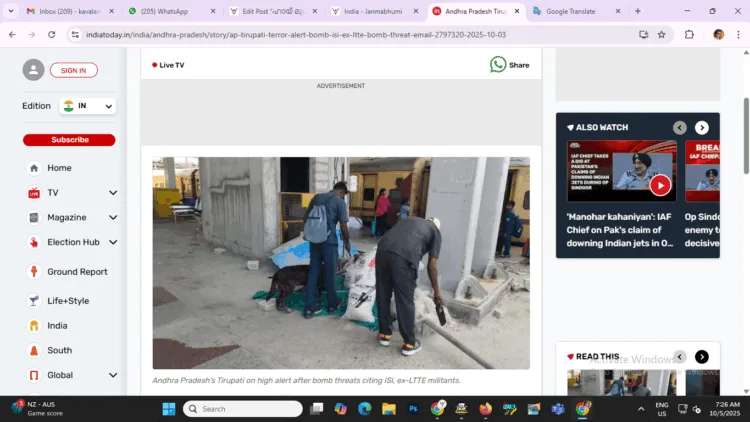Open the Live TV link

coord(168,65)
